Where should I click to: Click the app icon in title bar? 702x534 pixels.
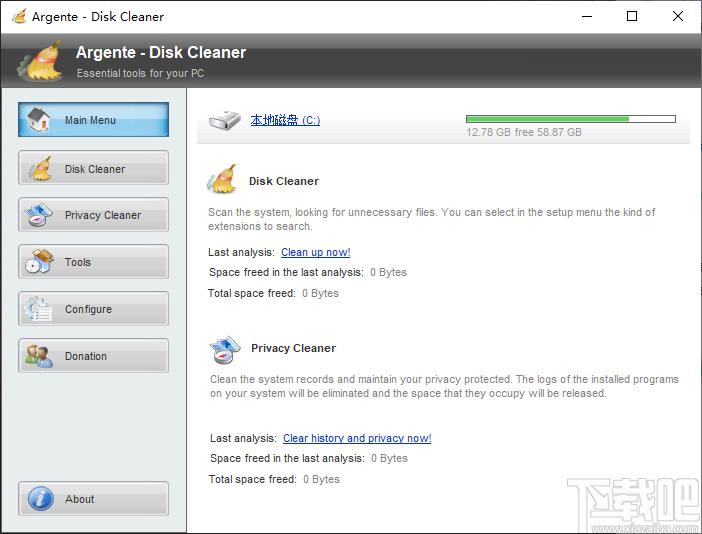pyautogui.click(x=19, y=17)
